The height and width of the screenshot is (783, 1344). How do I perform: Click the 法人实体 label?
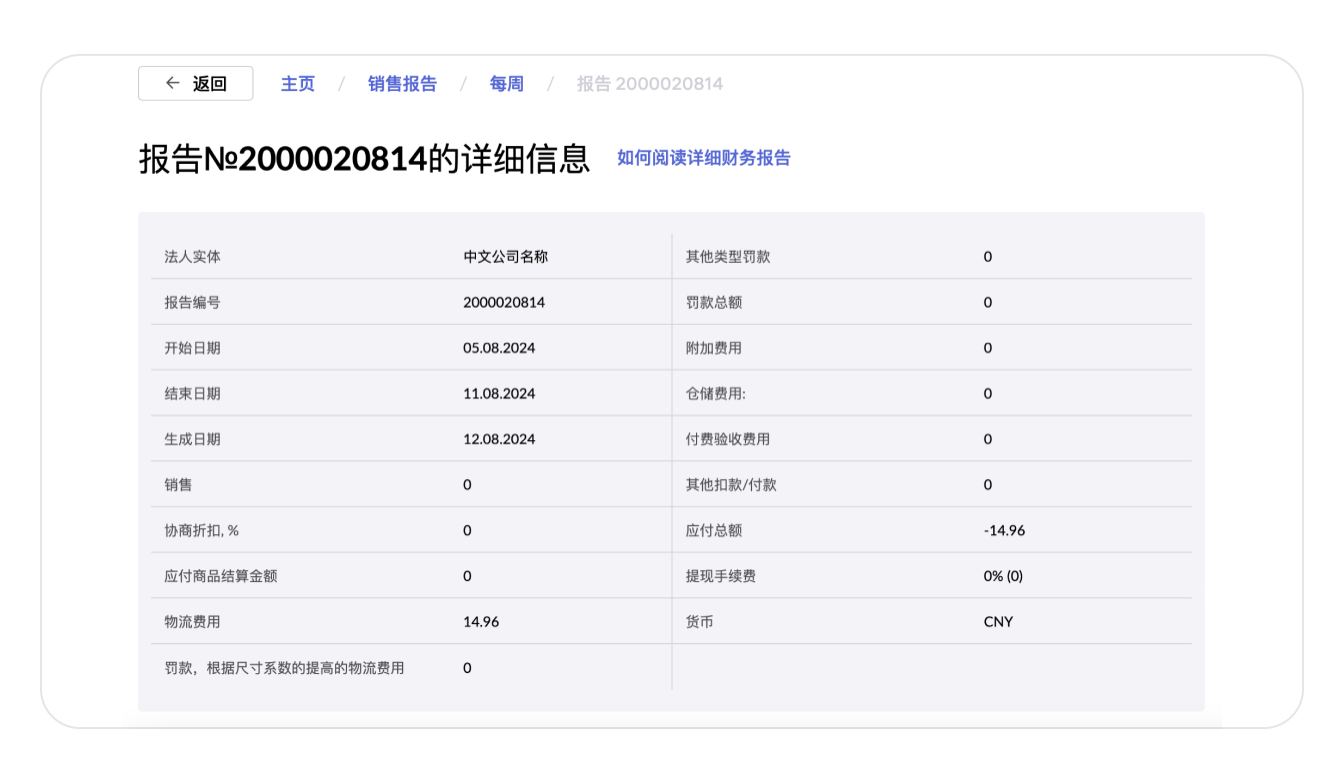pyautogui.click(x=192, y=257)
